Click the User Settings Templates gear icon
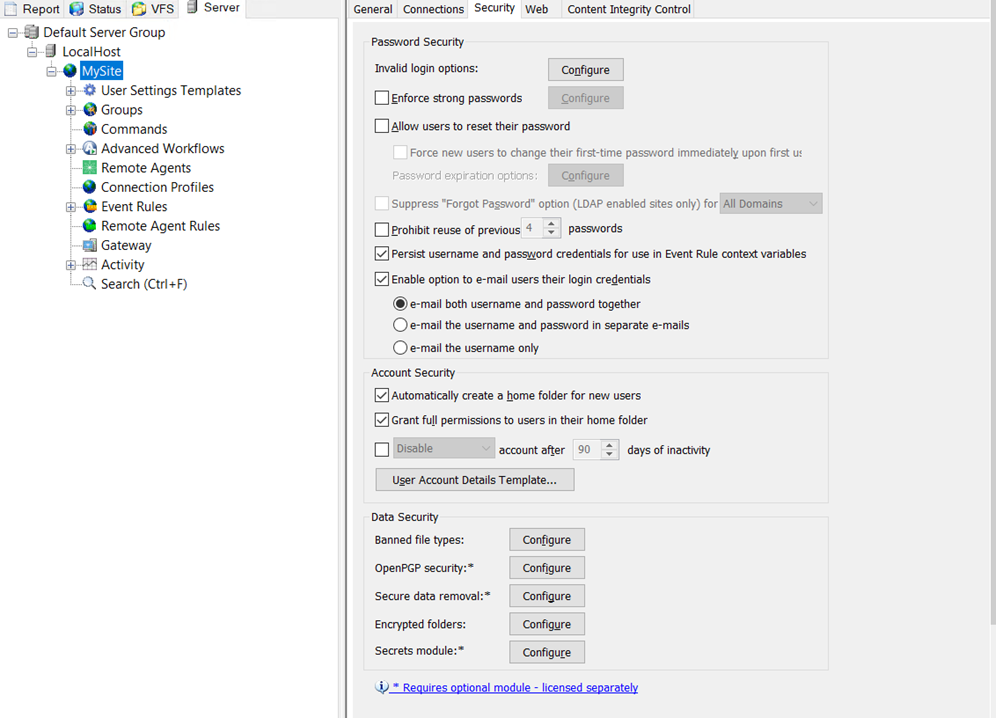The height and width of the screenshot is (718, 996). click(90, 90)
